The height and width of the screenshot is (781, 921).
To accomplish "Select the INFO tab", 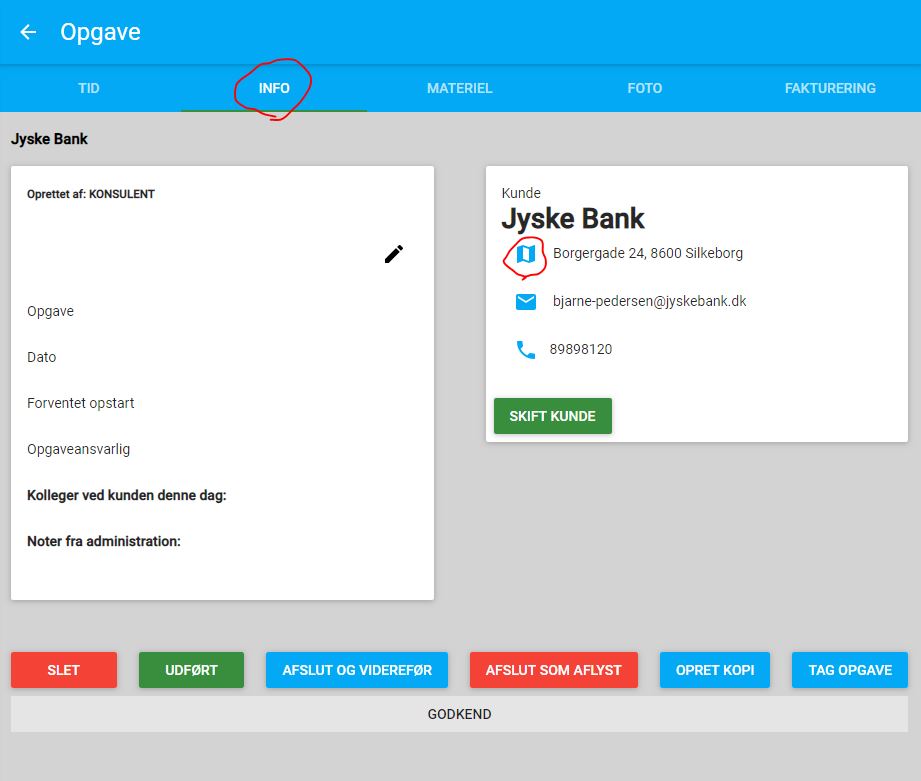I will click(274, 88).
